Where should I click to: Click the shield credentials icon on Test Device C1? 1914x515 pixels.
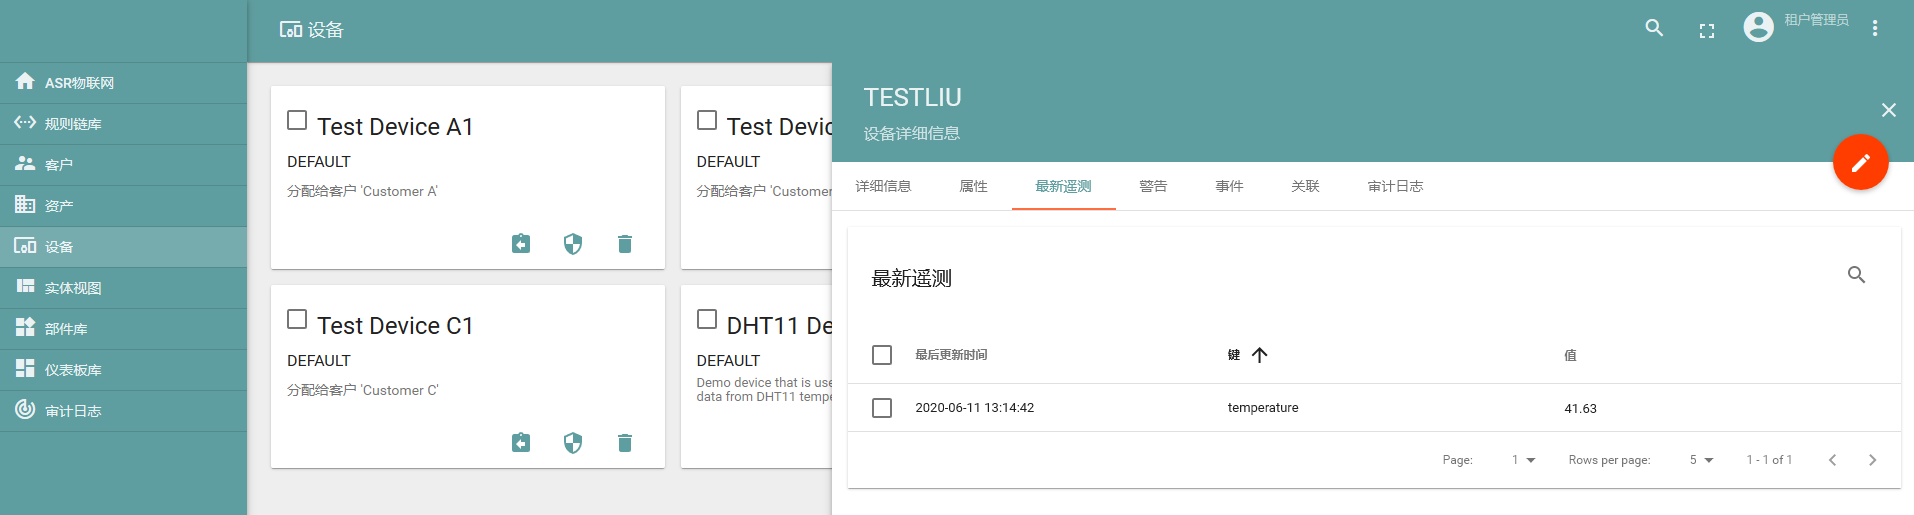pos(573,443)
